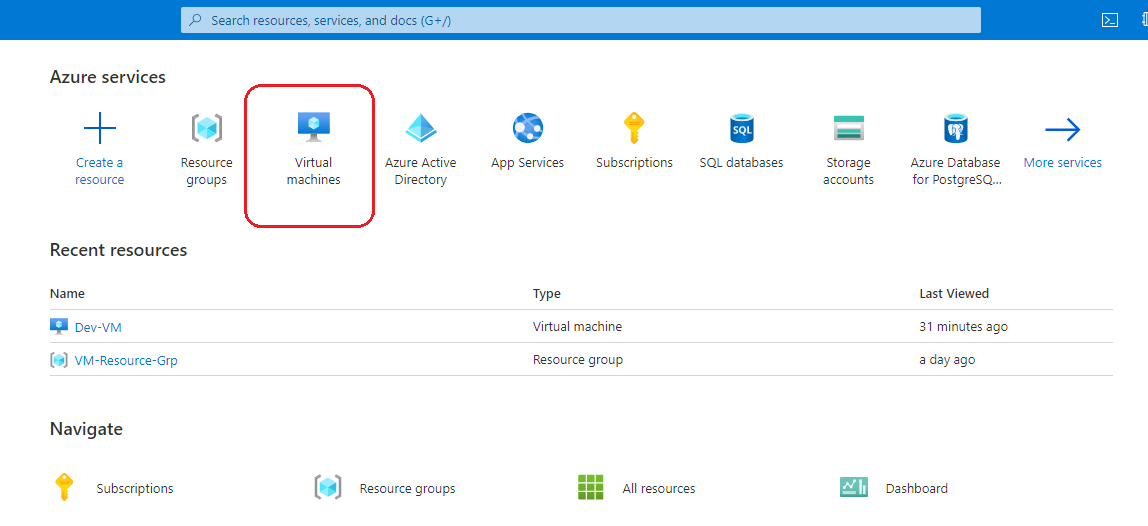The image size is (1148, 526).
Task: Click the Last Viewed column header
Action: (954, 294)
